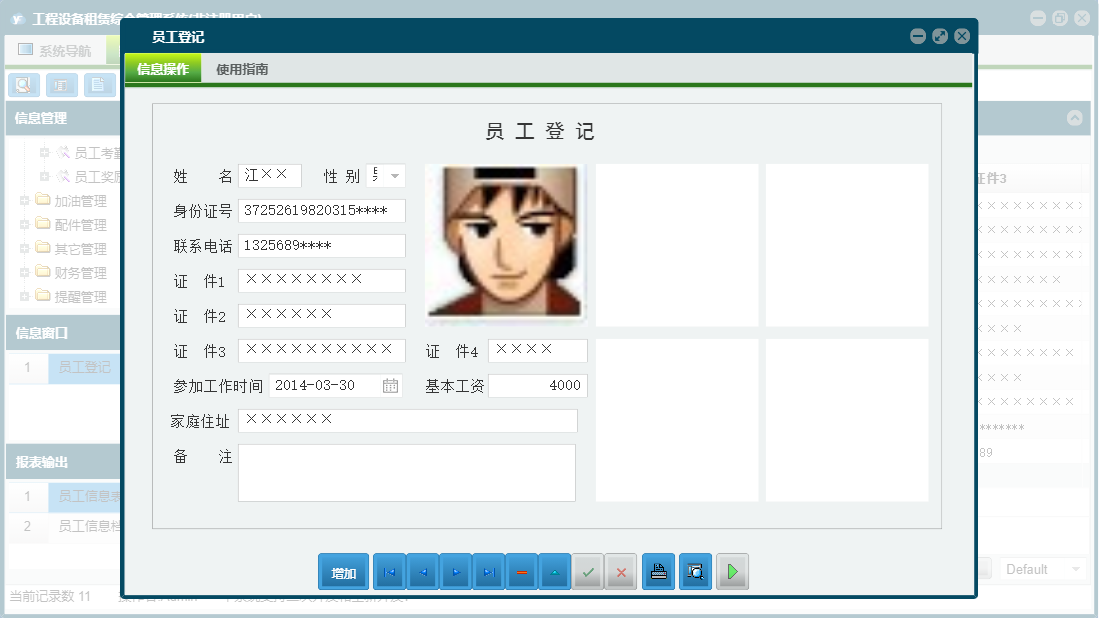This screenshot has width=1099, height=618.
Task: Click the 备注 remarks text area
Action: point(407,473)
